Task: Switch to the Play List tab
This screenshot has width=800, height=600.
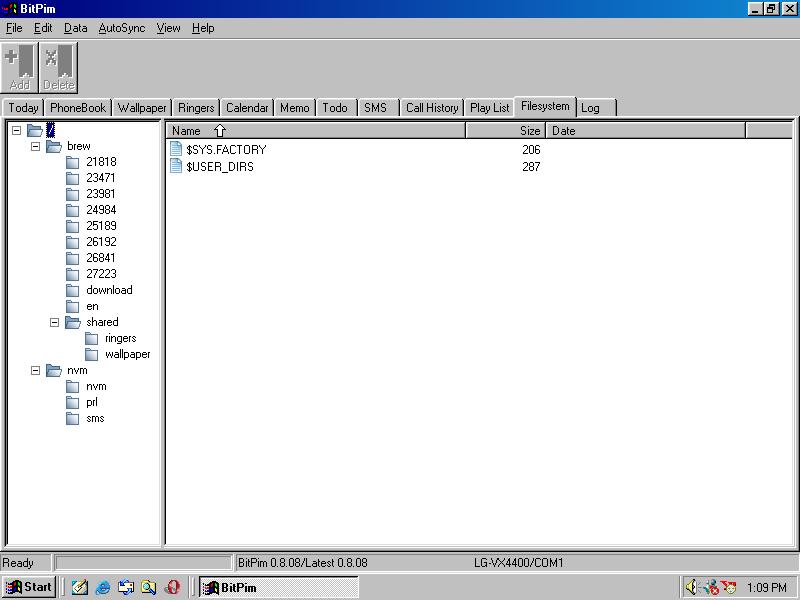Action: [x=490, y=108]
